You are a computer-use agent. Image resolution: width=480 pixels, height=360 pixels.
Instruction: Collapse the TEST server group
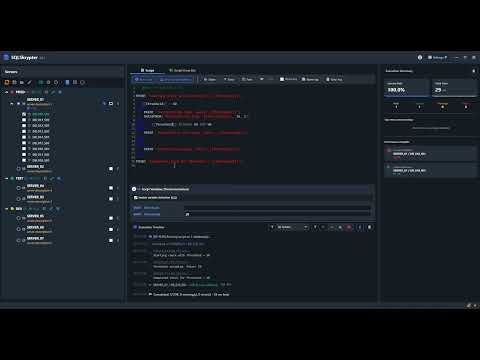click(x=6, y=178)
